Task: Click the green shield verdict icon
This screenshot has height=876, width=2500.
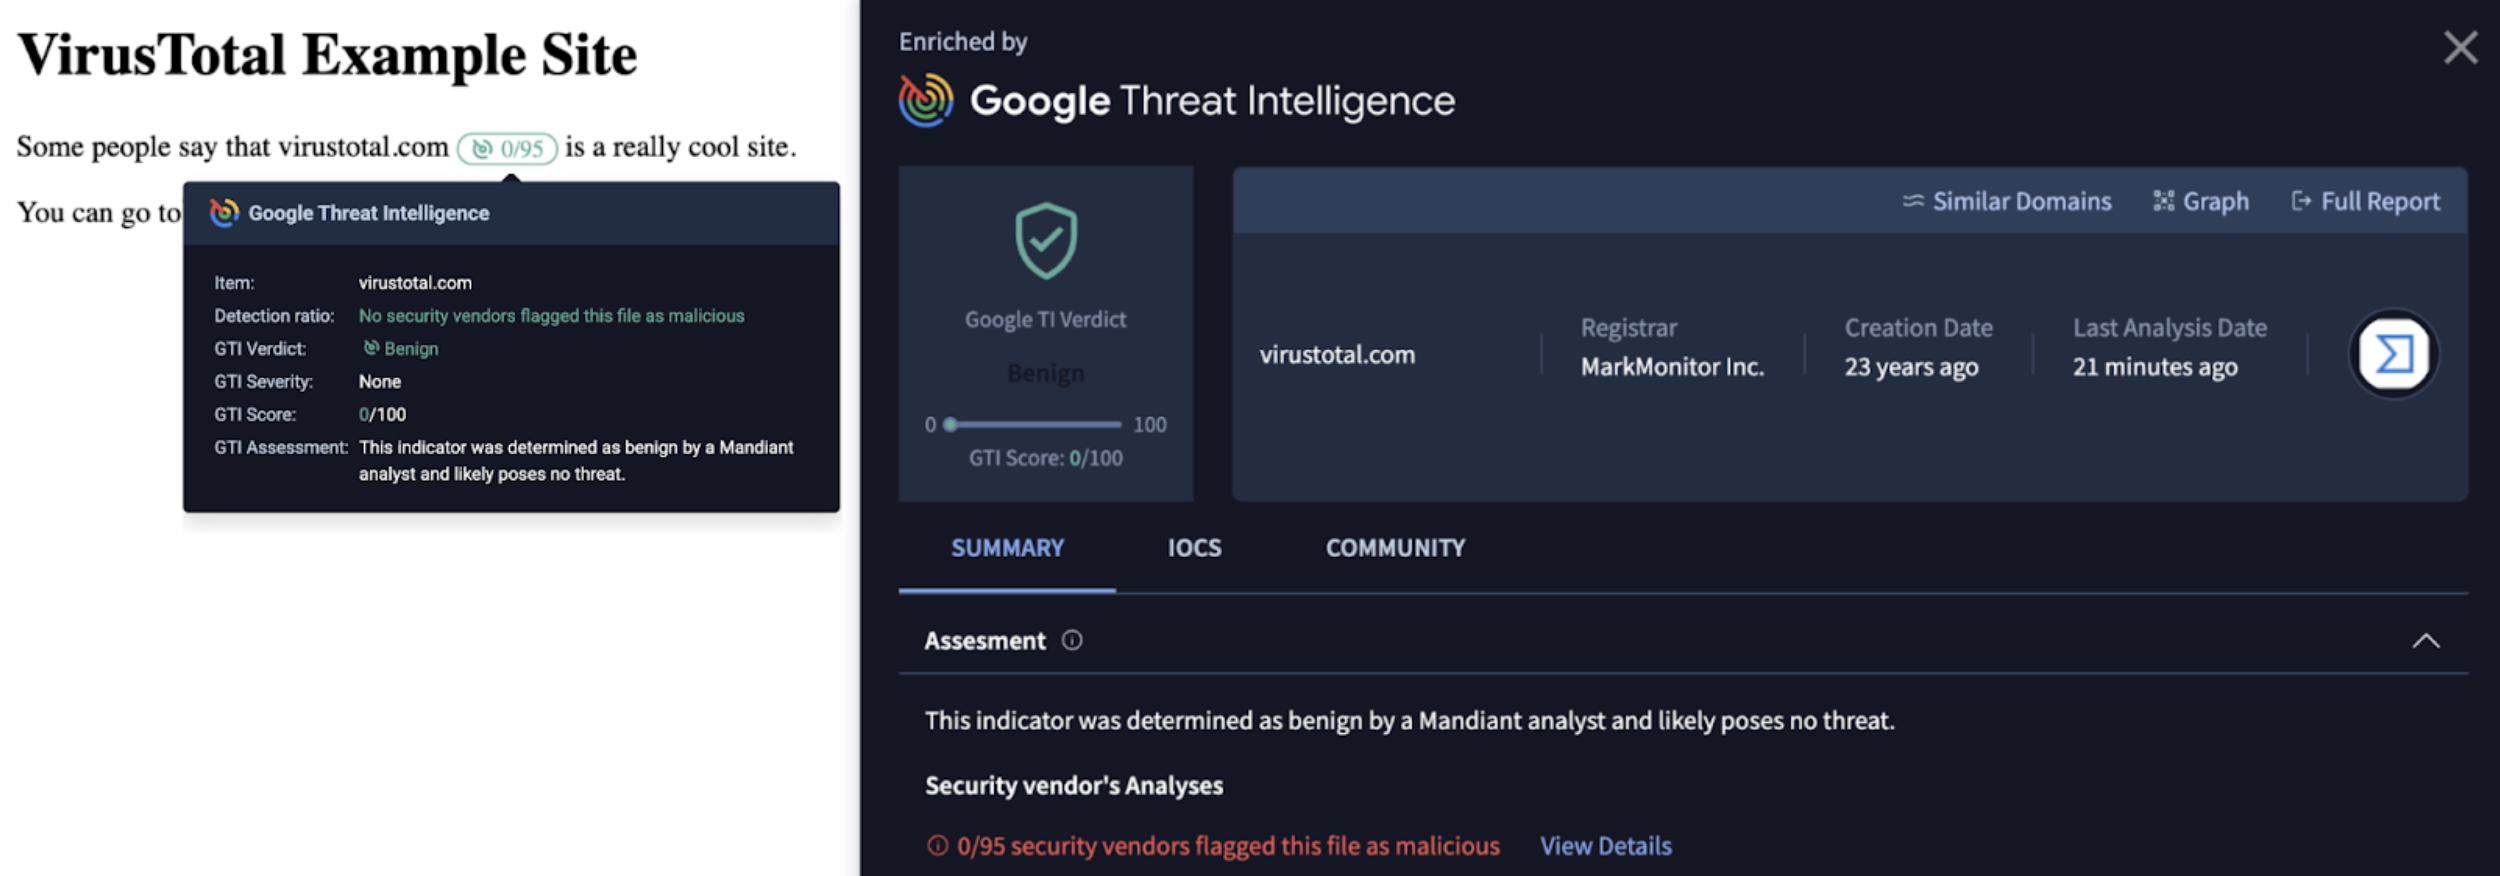Action: tap(1046, 241)
